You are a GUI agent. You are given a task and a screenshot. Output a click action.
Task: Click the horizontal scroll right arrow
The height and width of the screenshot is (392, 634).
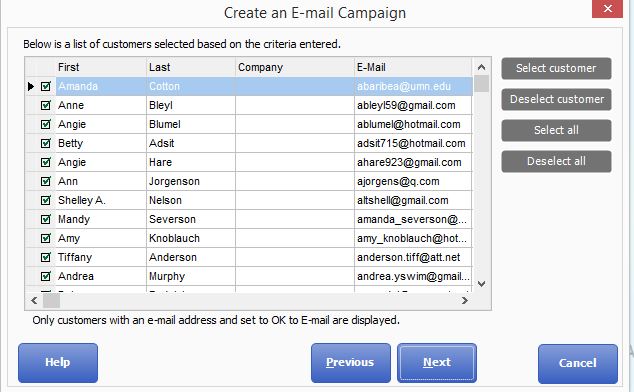tap(465, 301)
